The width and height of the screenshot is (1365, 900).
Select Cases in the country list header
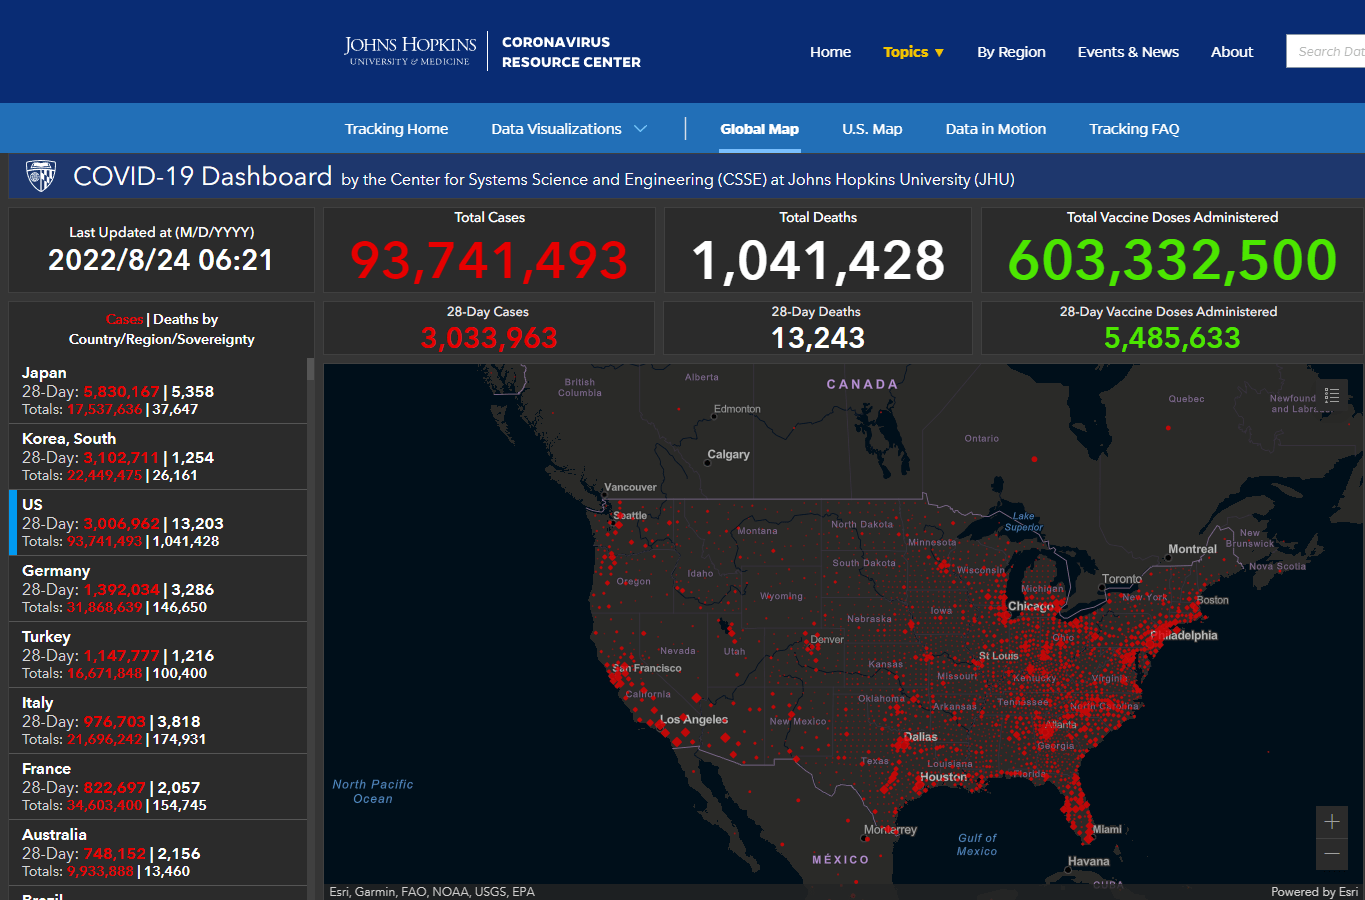click(x=125, y=319)
